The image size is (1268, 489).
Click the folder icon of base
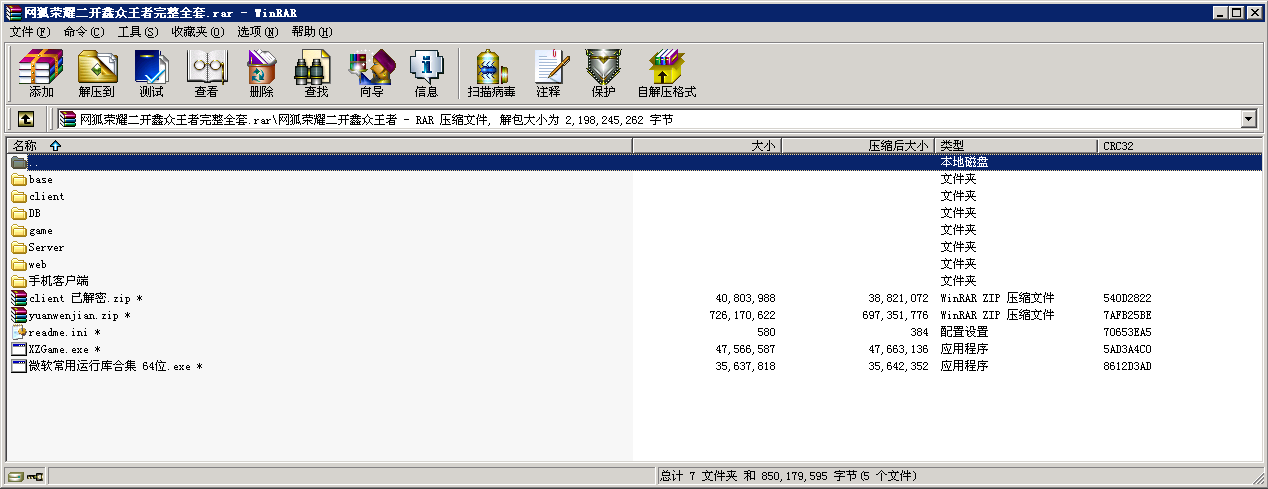pos(19,180)
